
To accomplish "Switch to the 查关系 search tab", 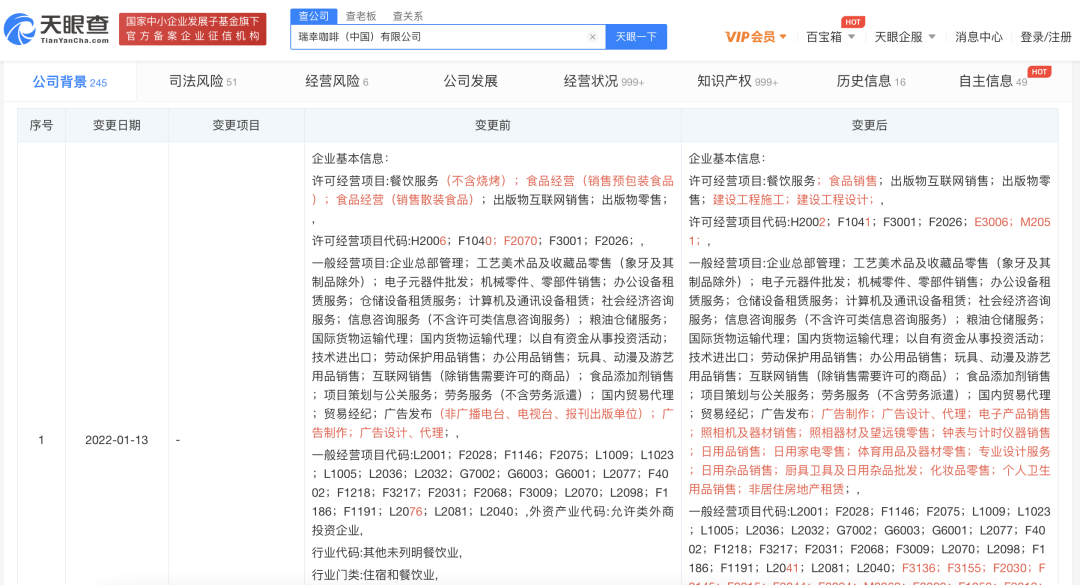I will click(x=408, y=16).
